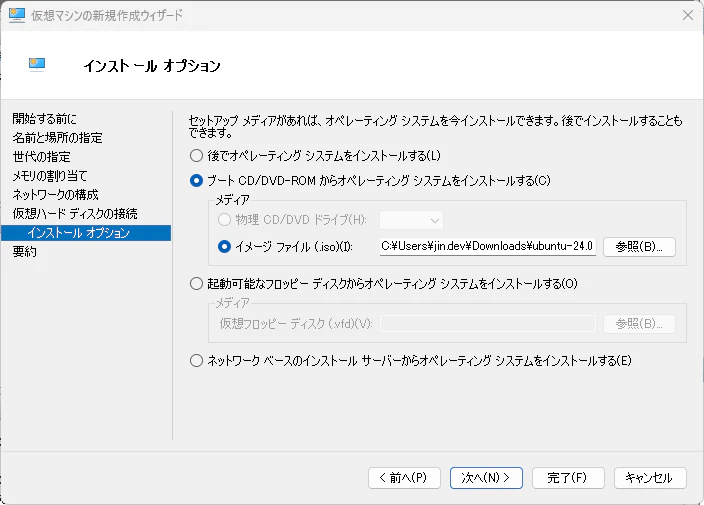Click the メディア label above the ISO options
Image resolution: width=704 pixels, height=505 pixels.
(x=233, y=200)
